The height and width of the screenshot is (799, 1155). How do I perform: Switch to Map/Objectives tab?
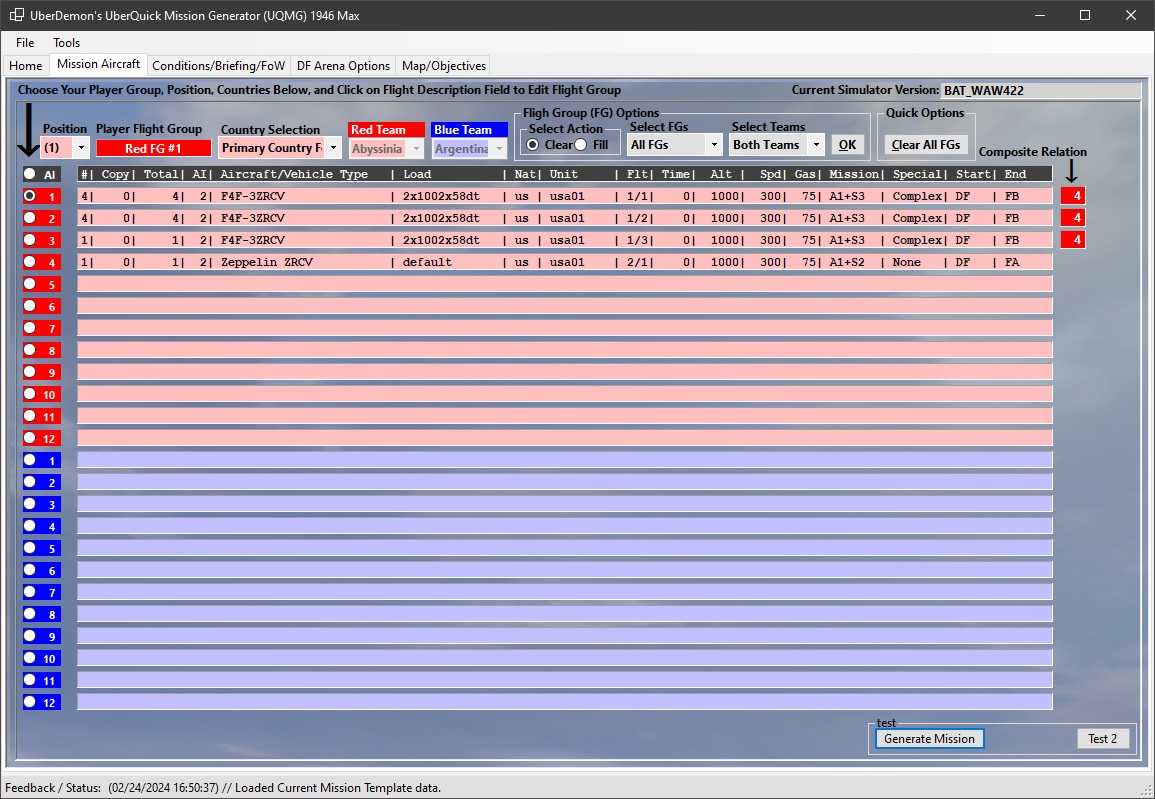[443, 66]
